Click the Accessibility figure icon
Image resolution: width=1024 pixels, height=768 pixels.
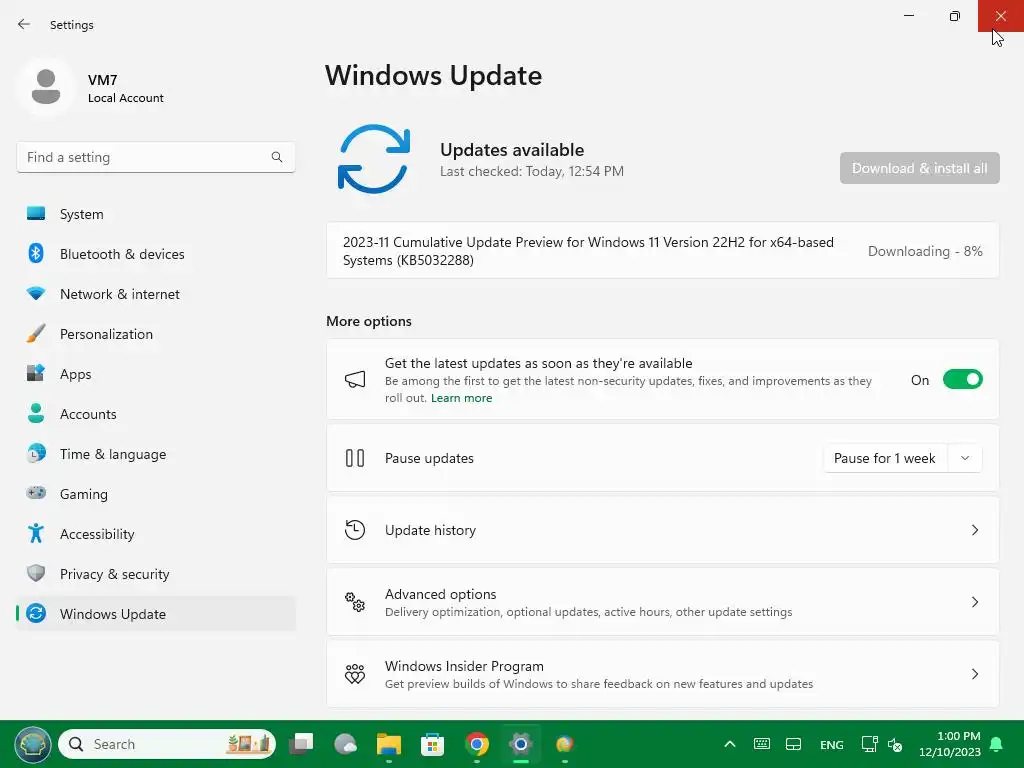(x=36, y=534)
